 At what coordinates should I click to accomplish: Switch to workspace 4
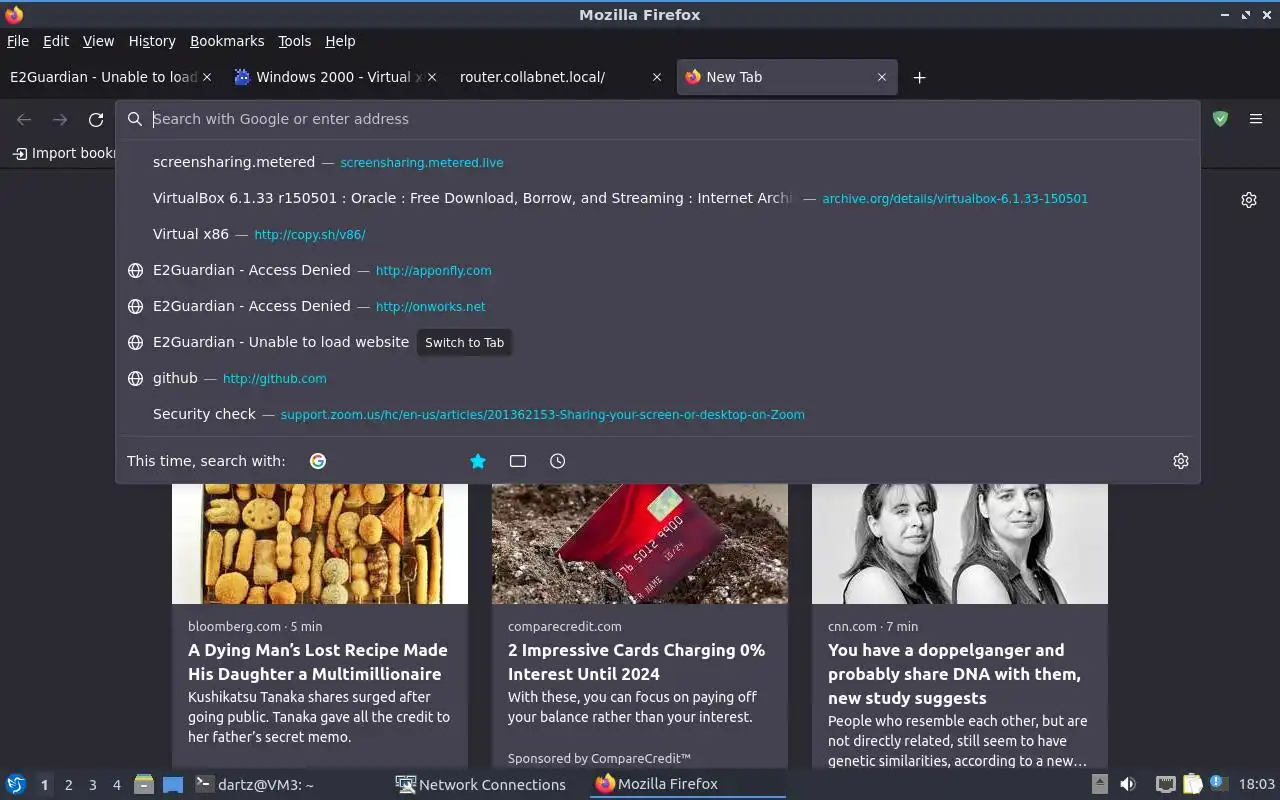tap(116, 785)
